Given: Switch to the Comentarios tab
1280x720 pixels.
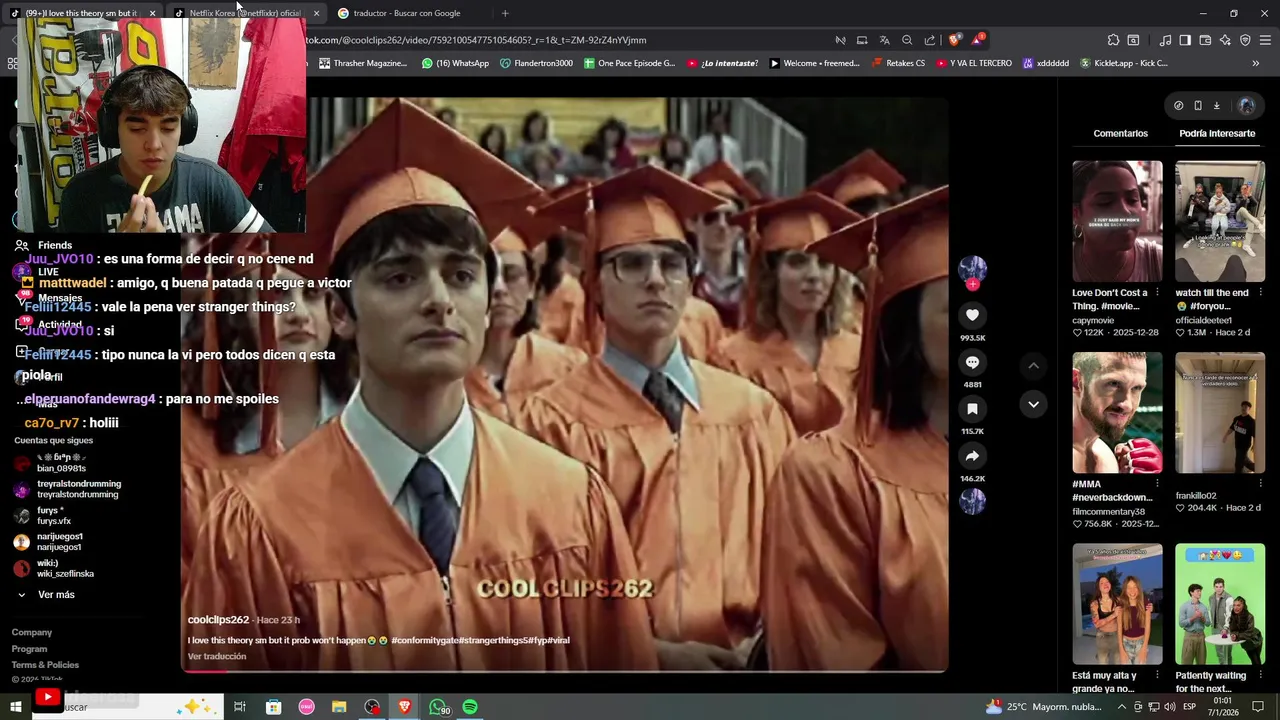Looking at the screenshot, I should (x=1120, y=133).
